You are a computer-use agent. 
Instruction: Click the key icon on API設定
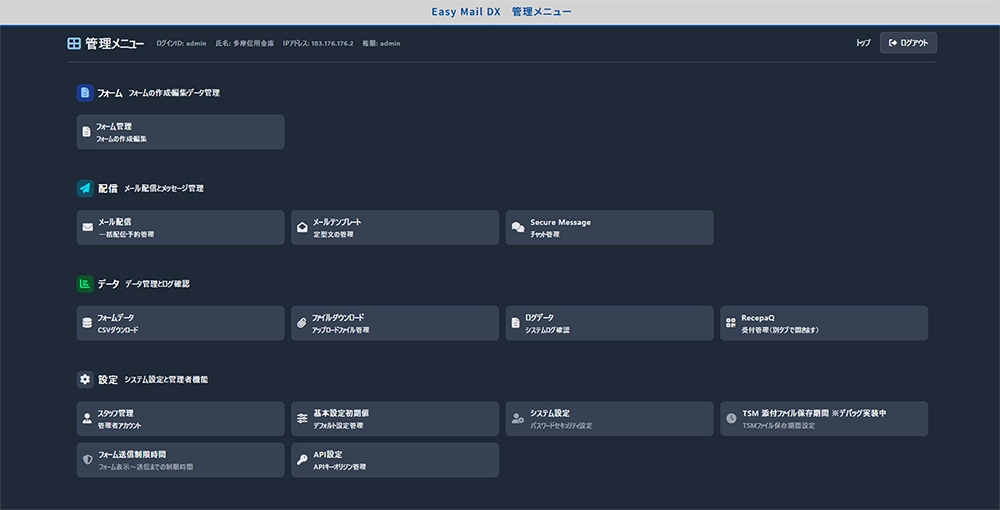(302, 460)
